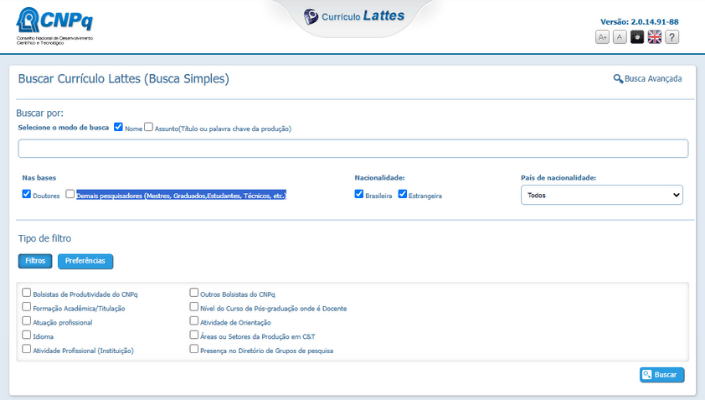Screen dimensions: 705x400
Task: Uncheck the Doutores checkbox
Action: 27,194
